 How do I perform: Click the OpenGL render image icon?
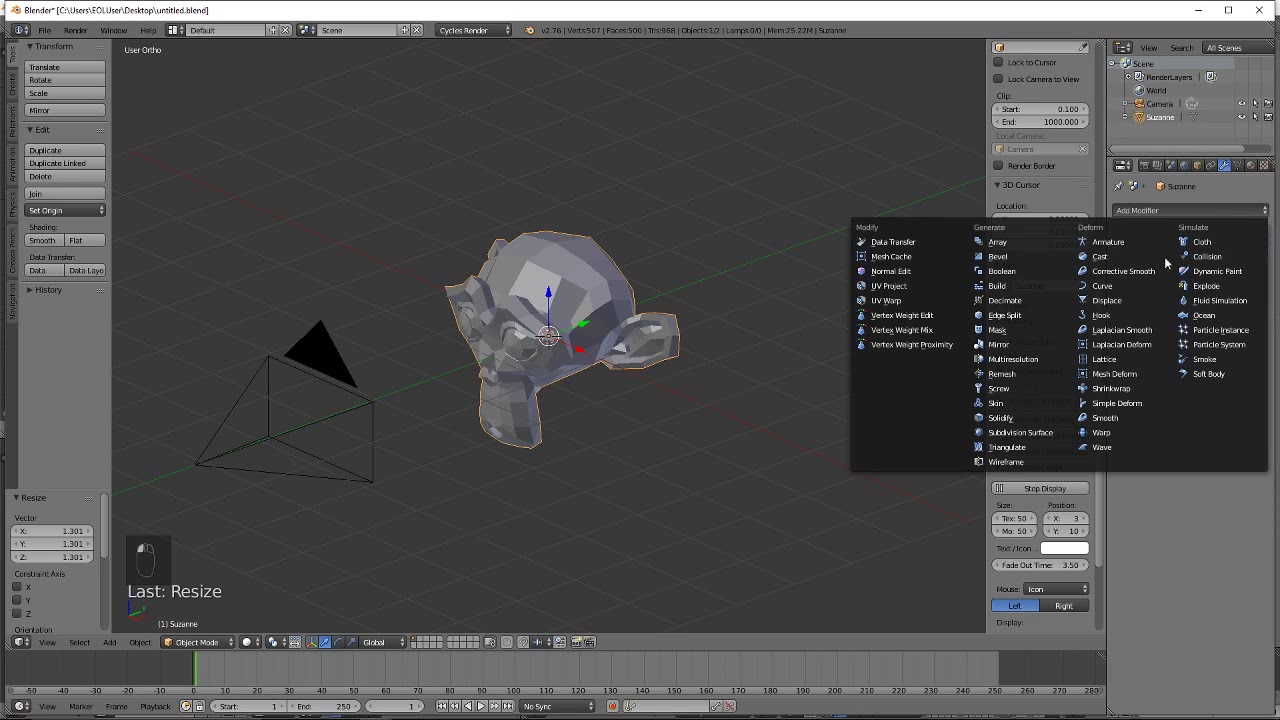[577, 642]
